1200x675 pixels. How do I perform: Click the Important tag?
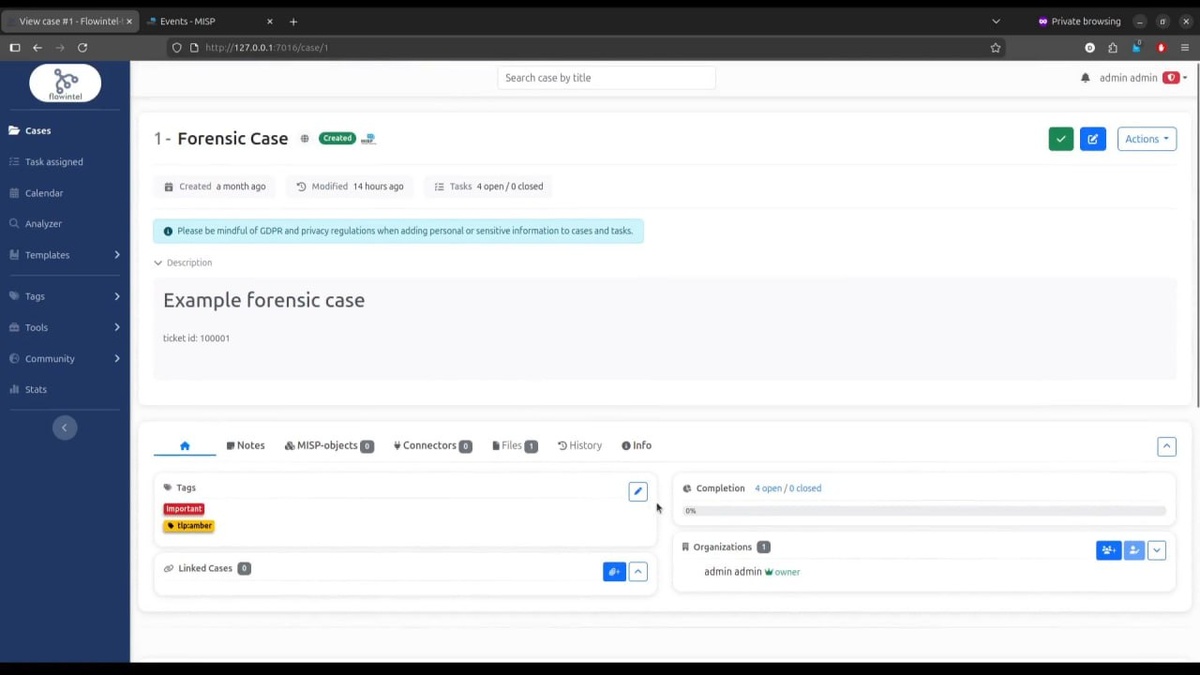pyautogui.click(x=184, y=509)
